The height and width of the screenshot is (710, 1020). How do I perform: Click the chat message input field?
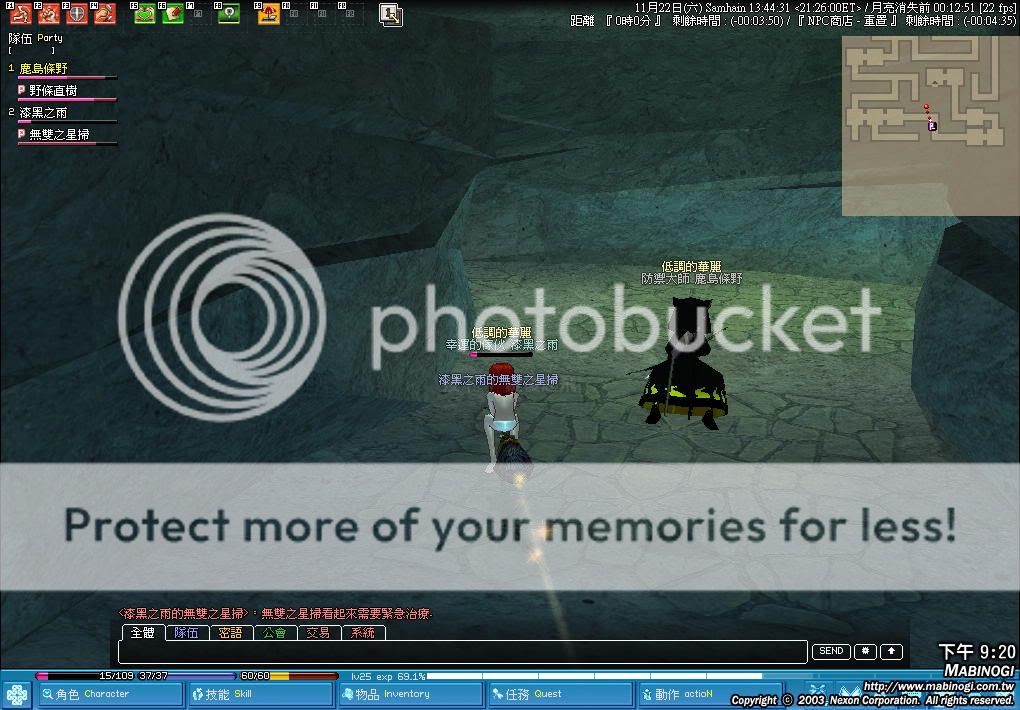[x=462, y=652]
